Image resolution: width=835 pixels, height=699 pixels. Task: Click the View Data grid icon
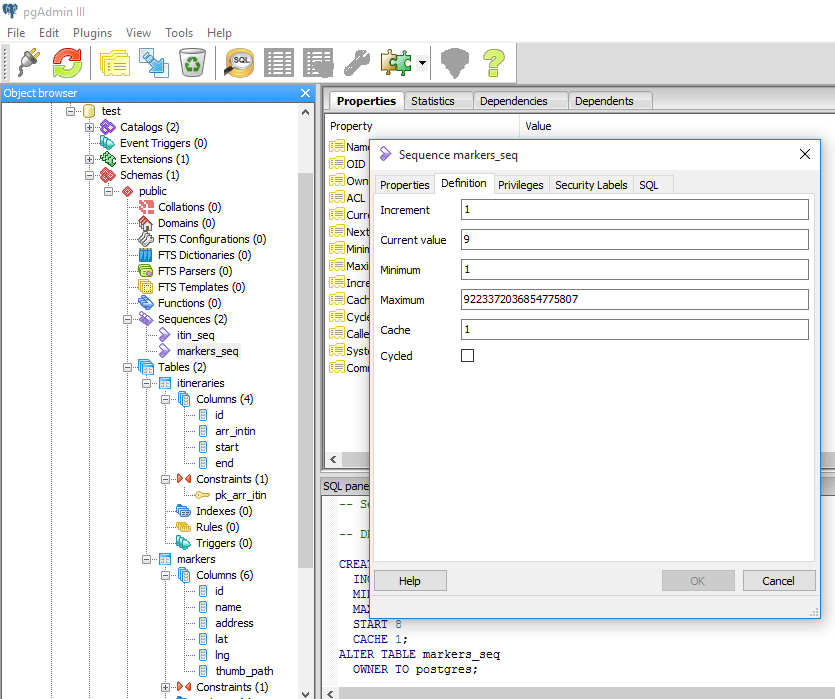tap(279, 62)
